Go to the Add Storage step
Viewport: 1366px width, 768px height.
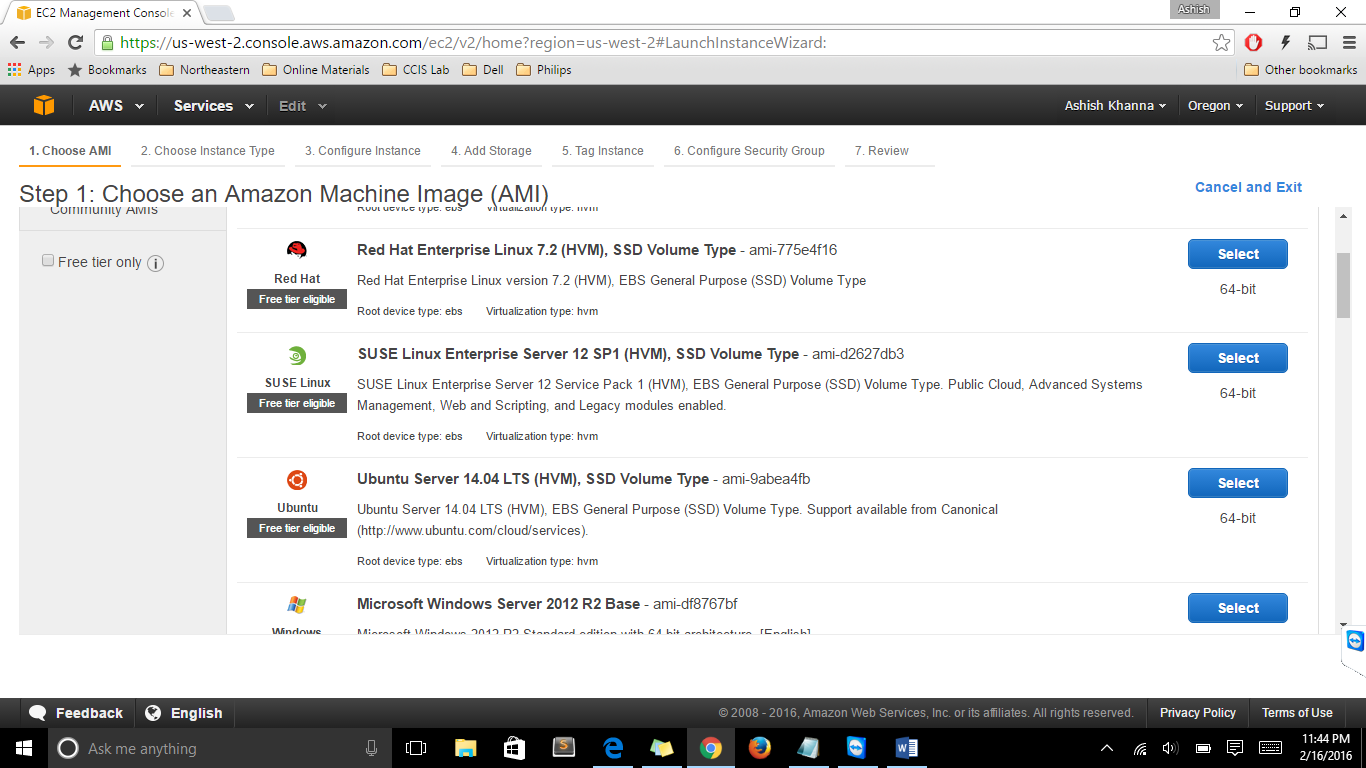(x=491, y=151)
